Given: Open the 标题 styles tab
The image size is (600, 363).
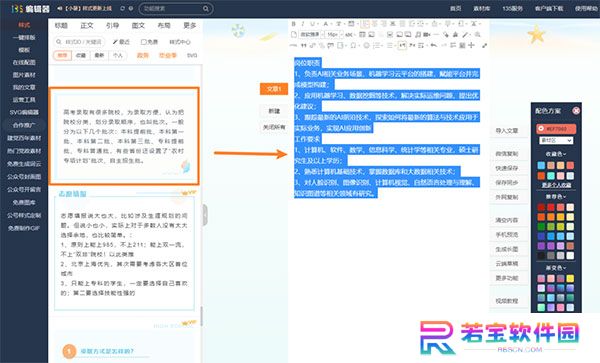Looking at the screenshot, I should (x=61, y=26).
